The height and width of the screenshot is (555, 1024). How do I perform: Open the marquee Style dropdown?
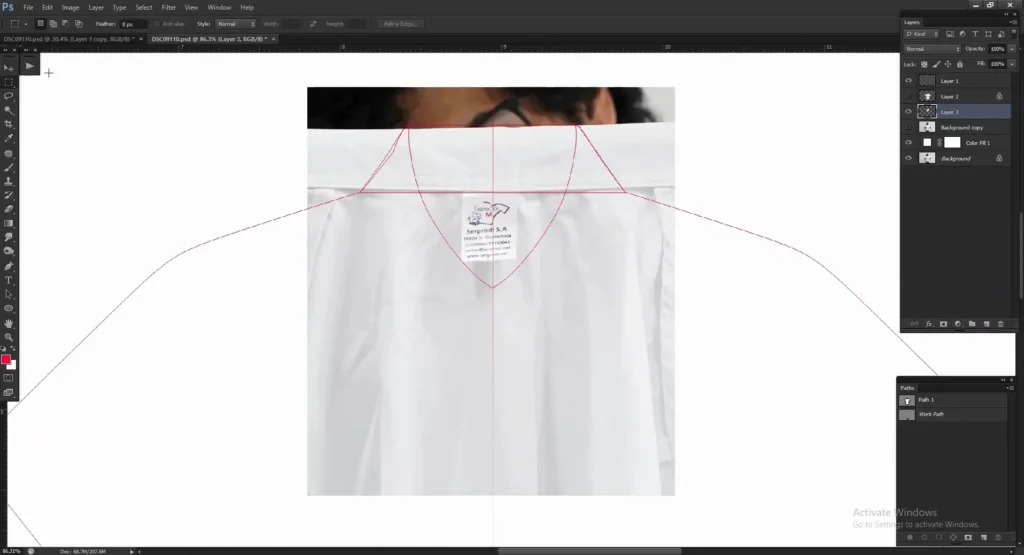236,23
